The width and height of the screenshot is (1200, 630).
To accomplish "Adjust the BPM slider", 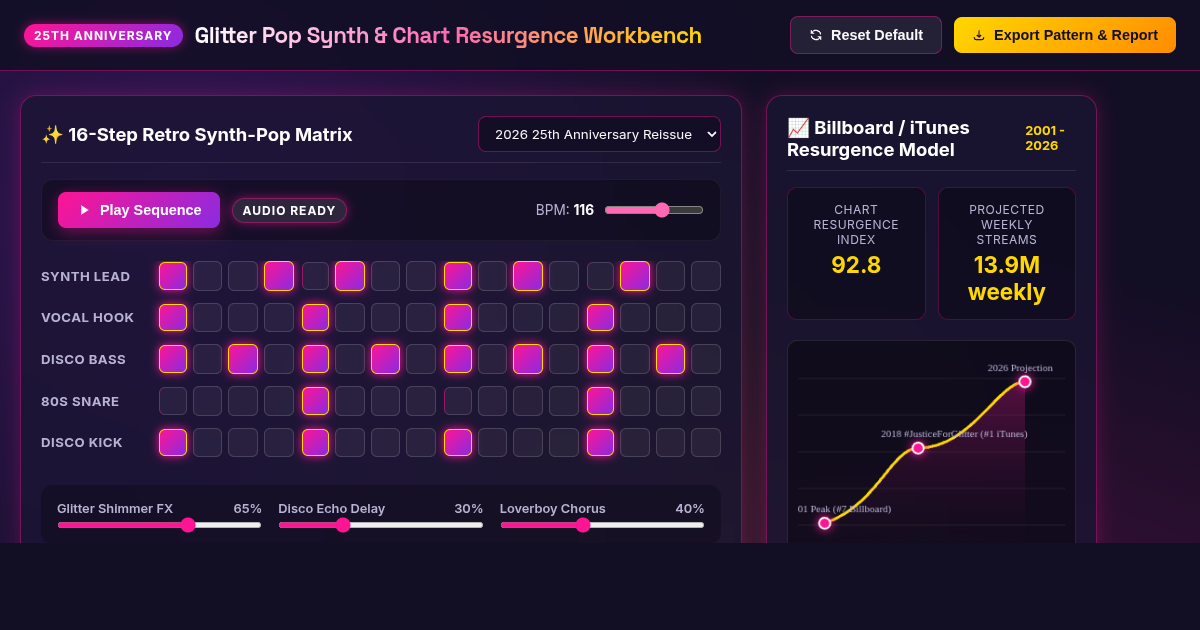I will [x=654, y=210].
